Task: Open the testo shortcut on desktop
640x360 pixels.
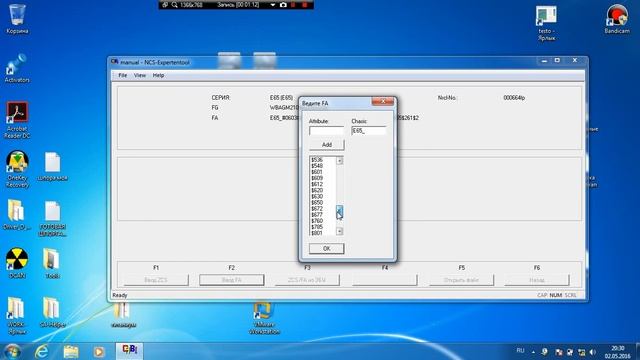Action: [546, 23]
